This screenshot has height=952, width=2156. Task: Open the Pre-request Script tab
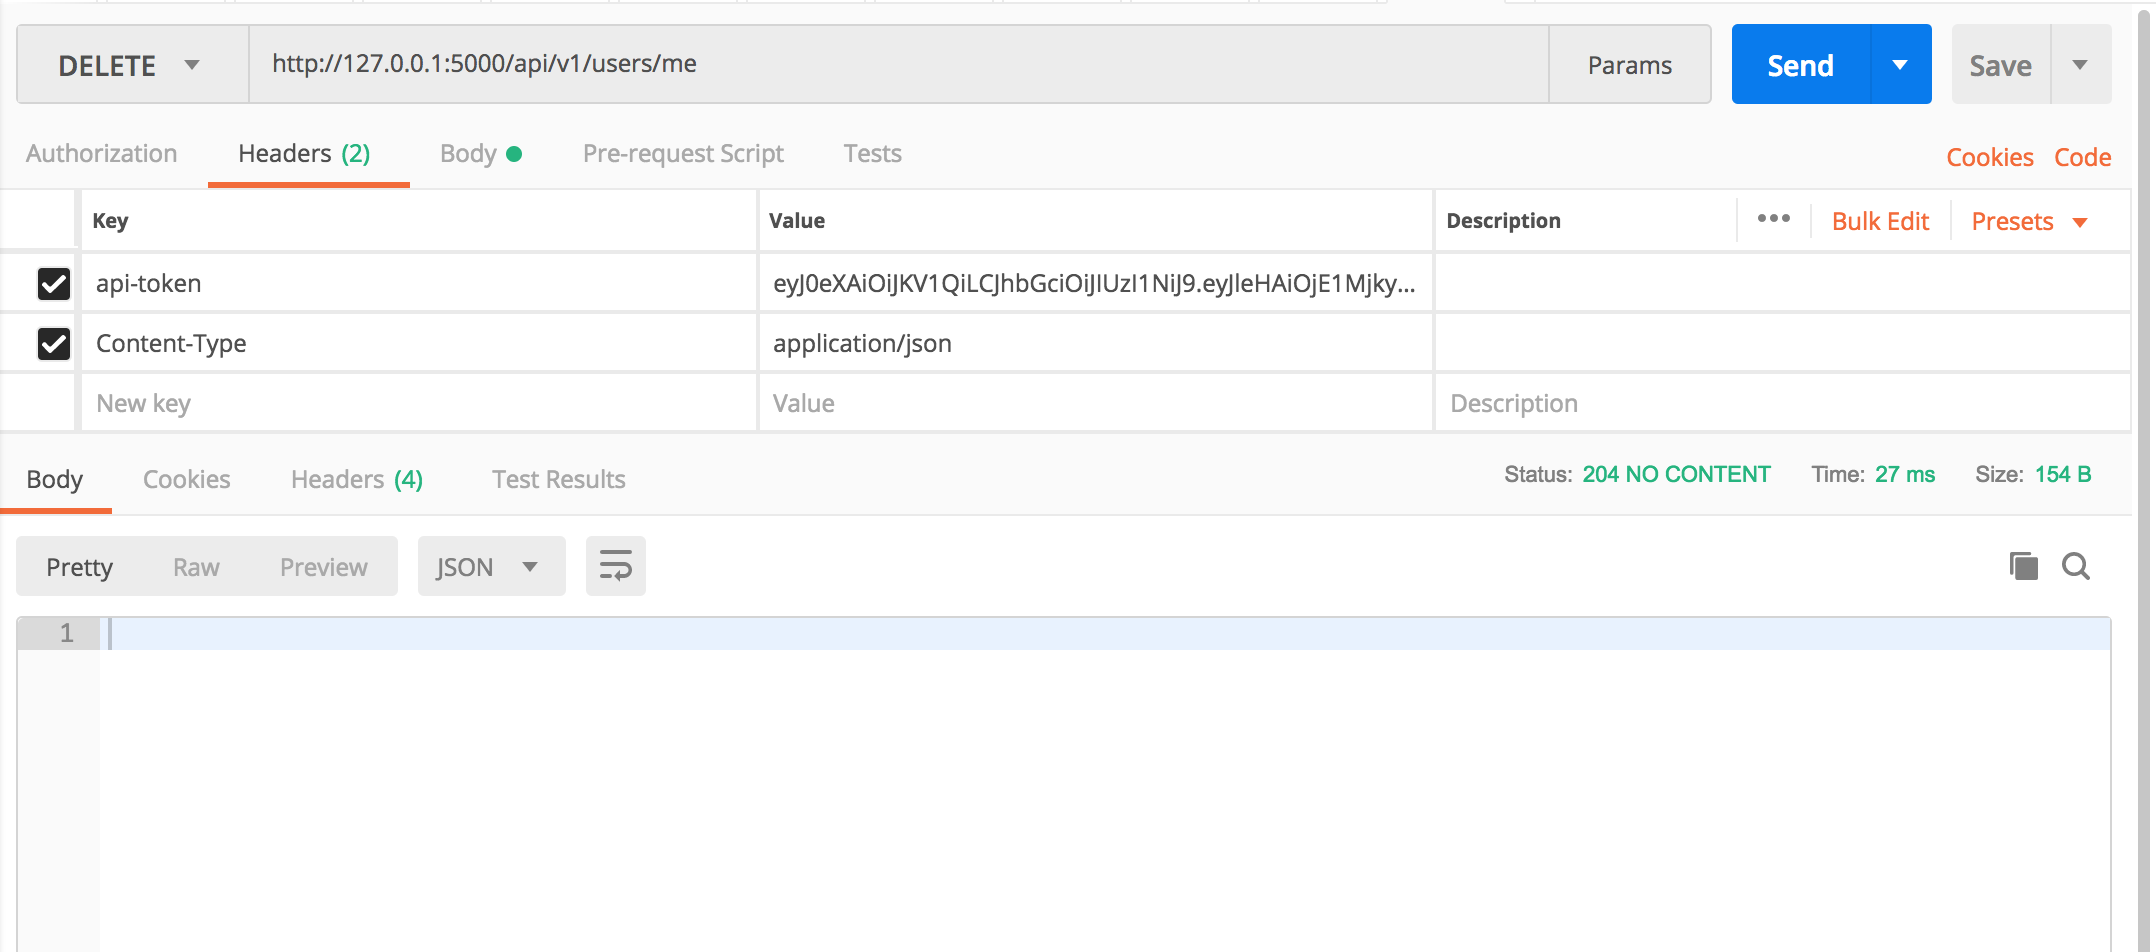(683, 154)
